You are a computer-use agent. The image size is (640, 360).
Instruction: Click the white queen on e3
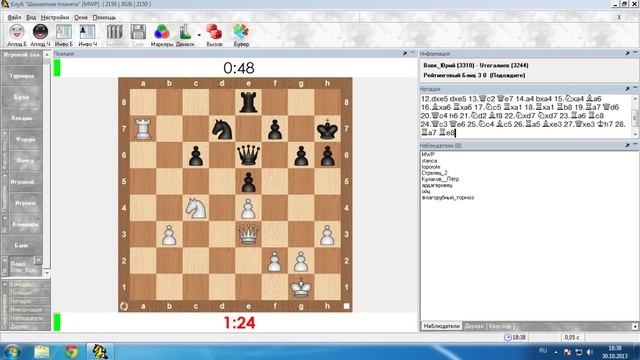(248, 234)
